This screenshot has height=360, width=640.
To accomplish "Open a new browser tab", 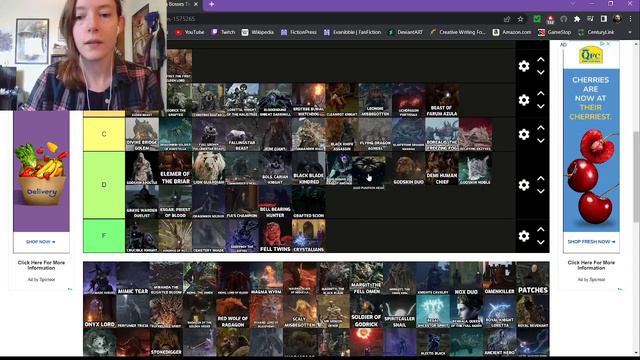I will click(211, 4).
